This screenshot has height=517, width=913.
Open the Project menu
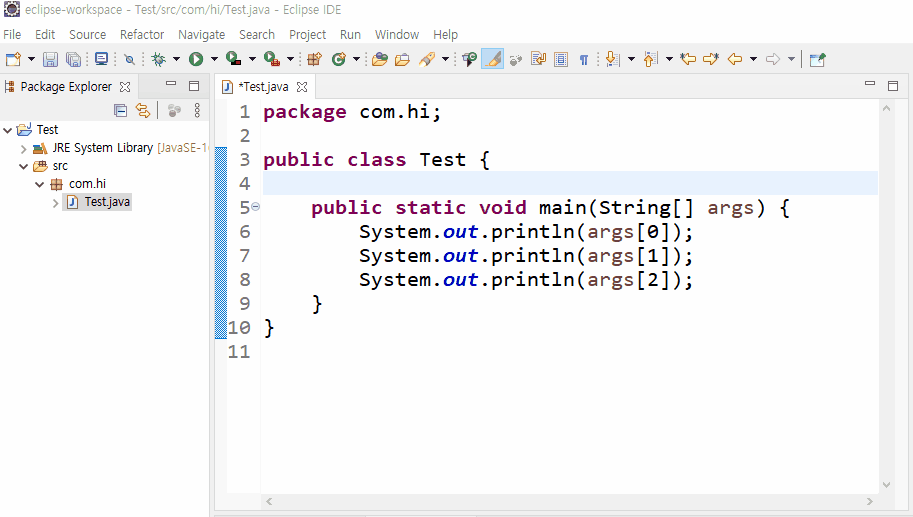point(307,35)
